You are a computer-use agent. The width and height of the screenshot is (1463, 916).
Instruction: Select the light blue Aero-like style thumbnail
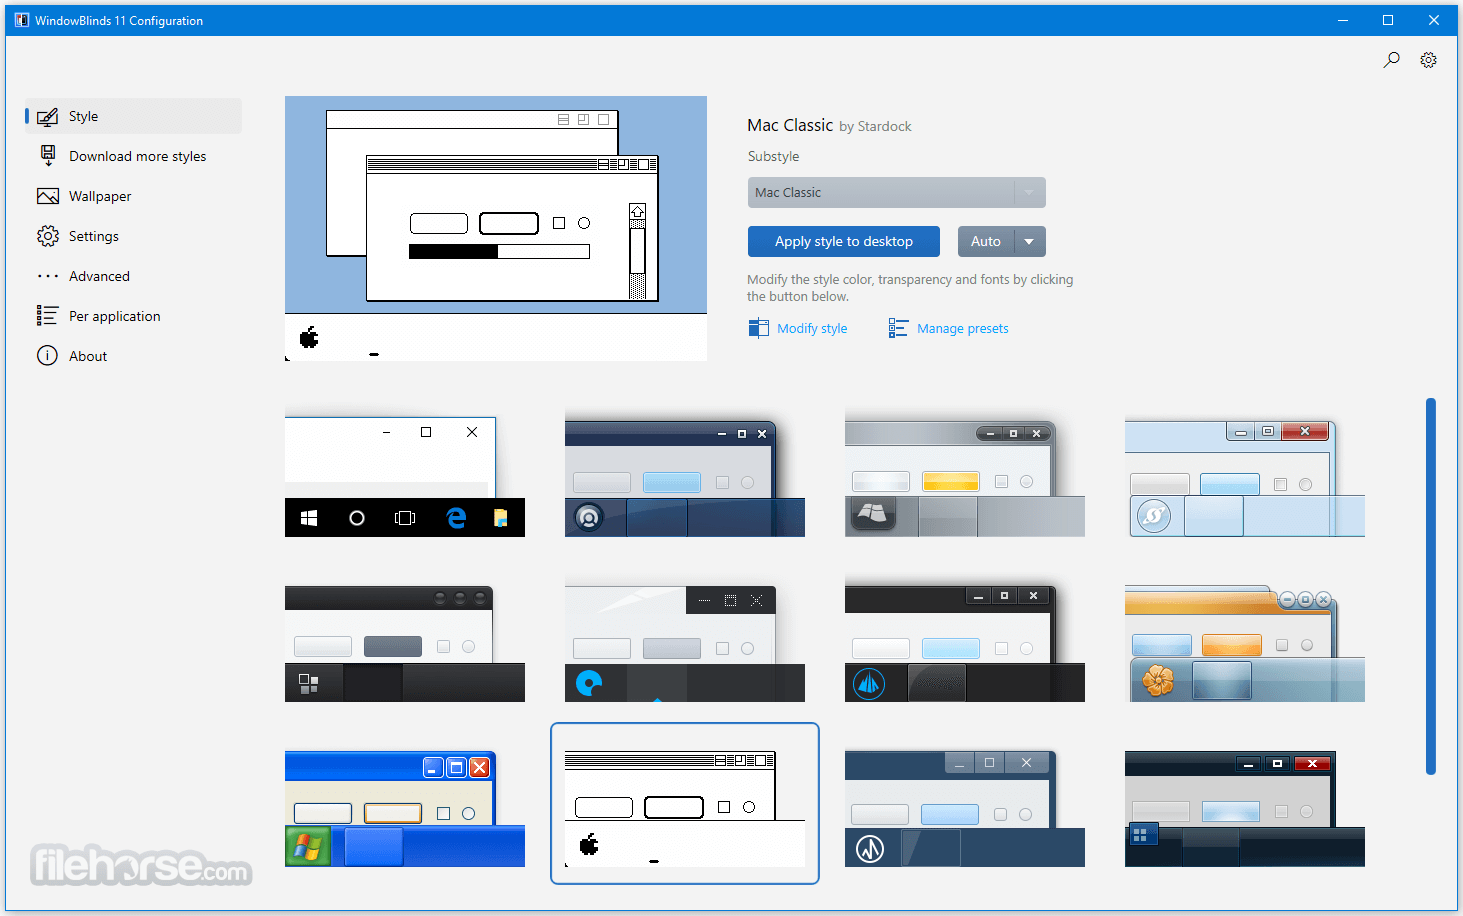click(1245, 476)
